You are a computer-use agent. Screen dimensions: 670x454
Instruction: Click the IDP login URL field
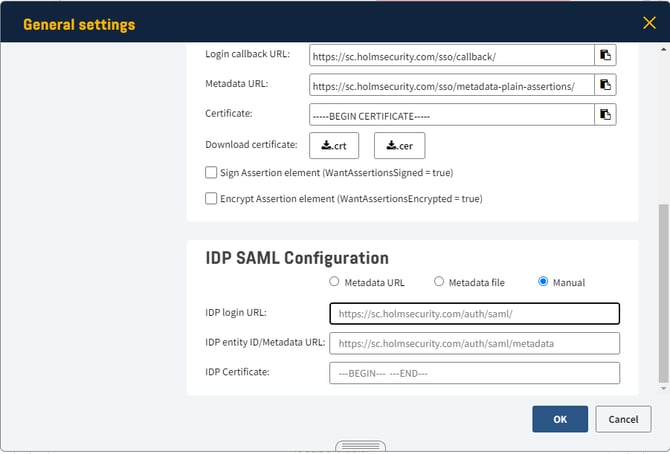(474, 314)
